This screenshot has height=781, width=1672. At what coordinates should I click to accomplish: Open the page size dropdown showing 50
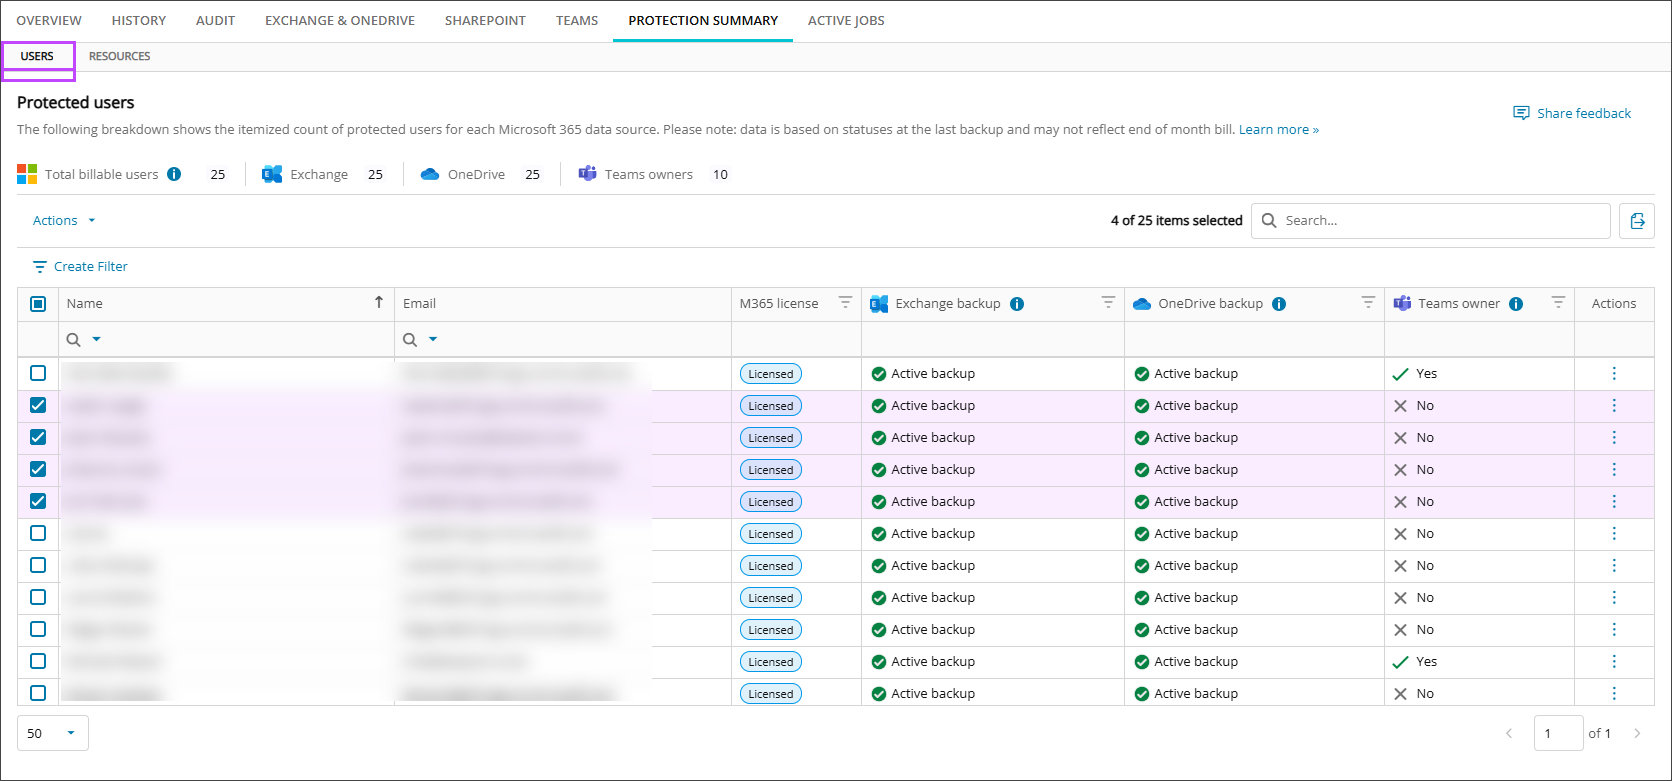pos(53,733)
